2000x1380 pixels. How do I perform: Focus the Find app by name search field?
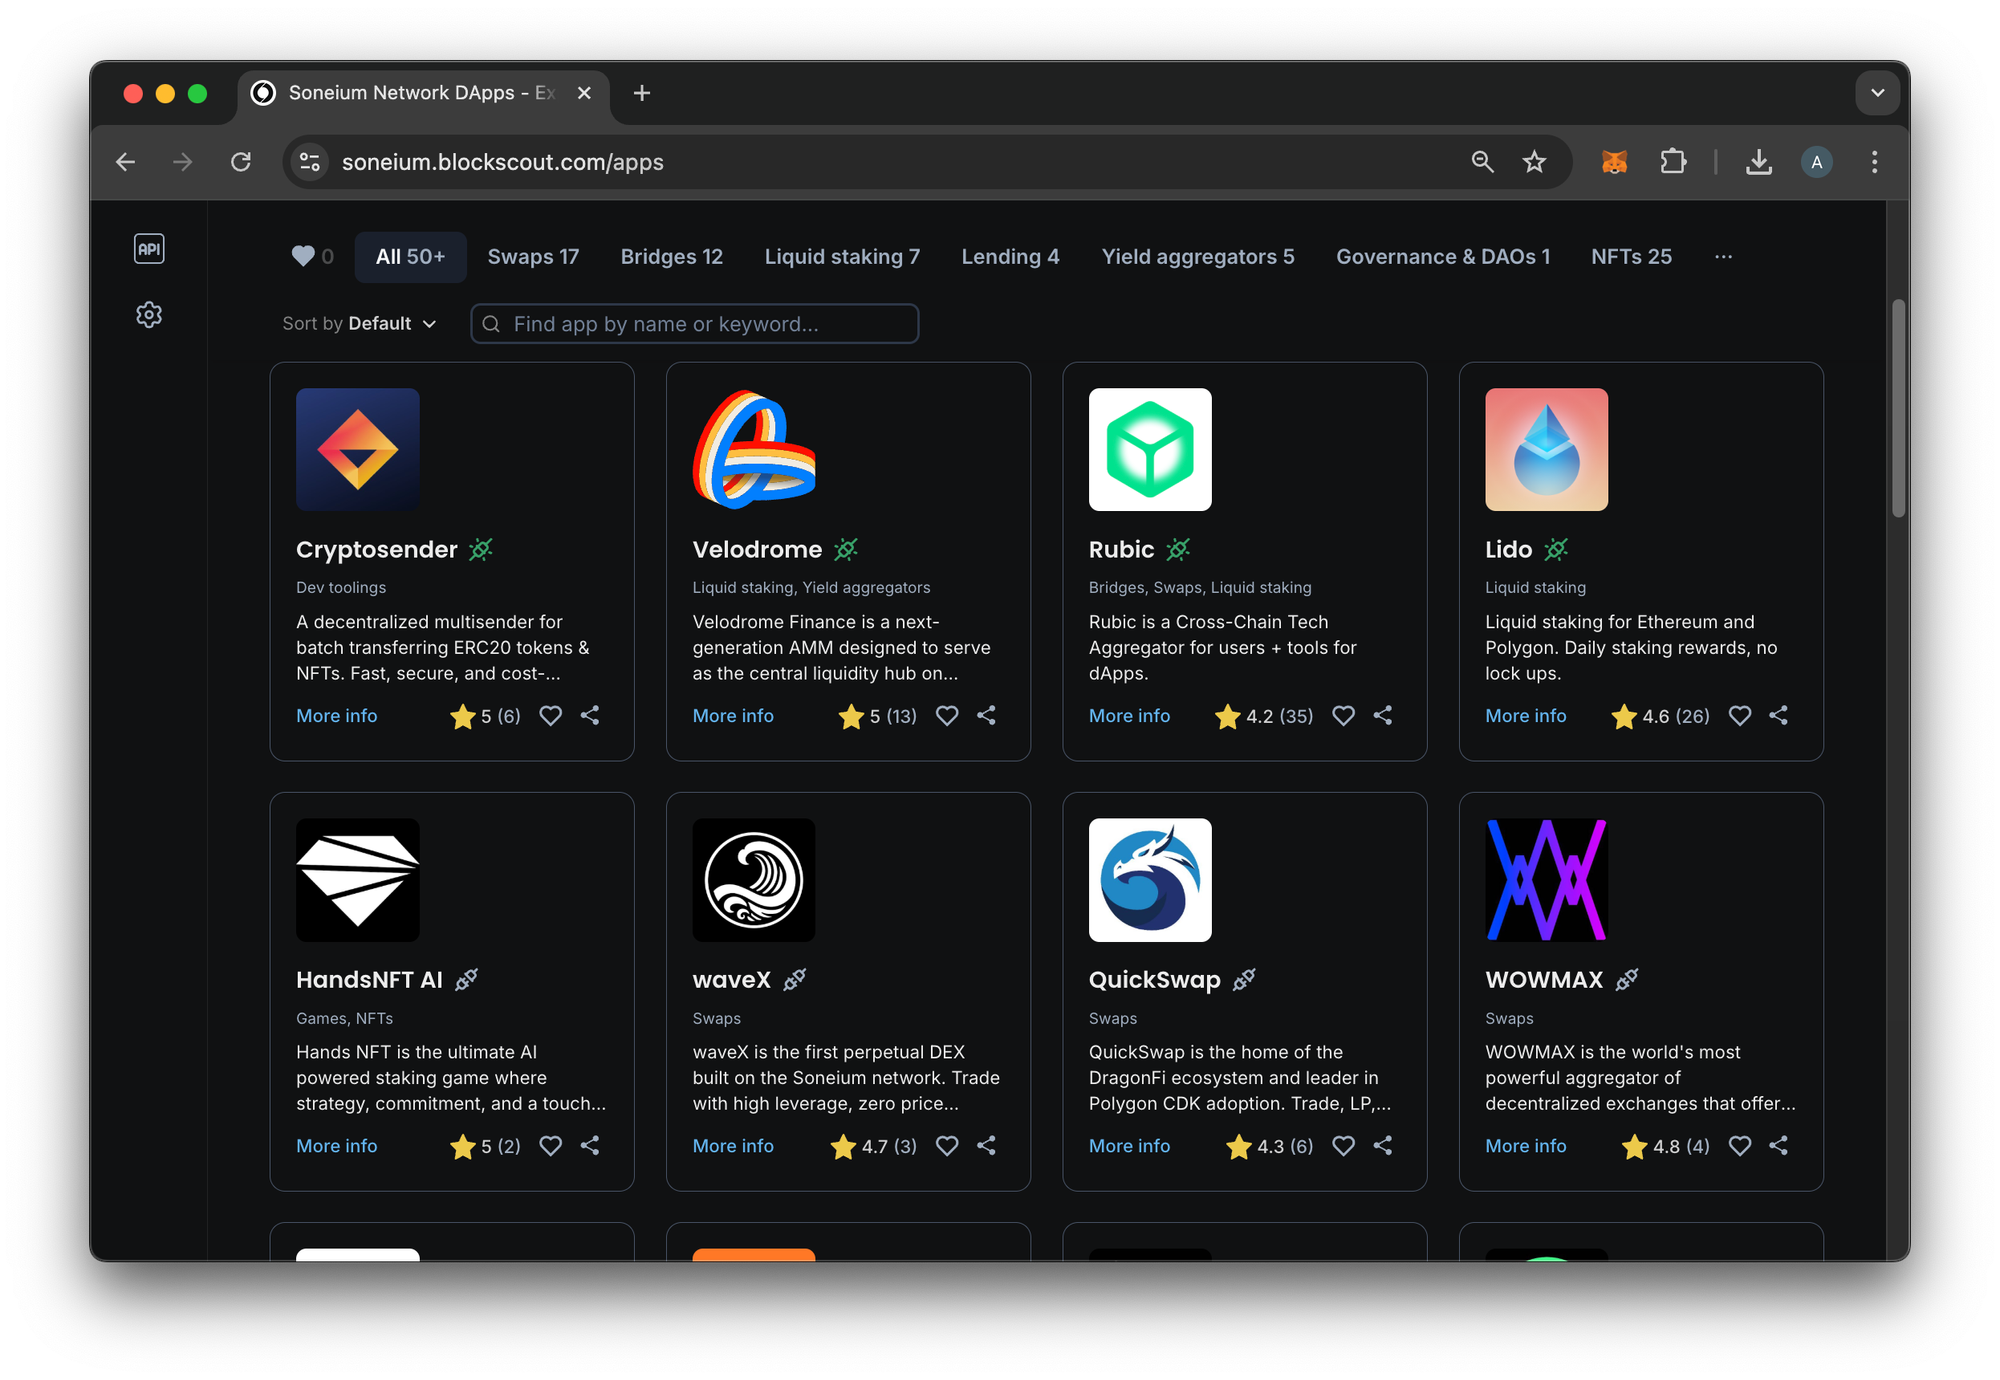click(x=695, y=324)
